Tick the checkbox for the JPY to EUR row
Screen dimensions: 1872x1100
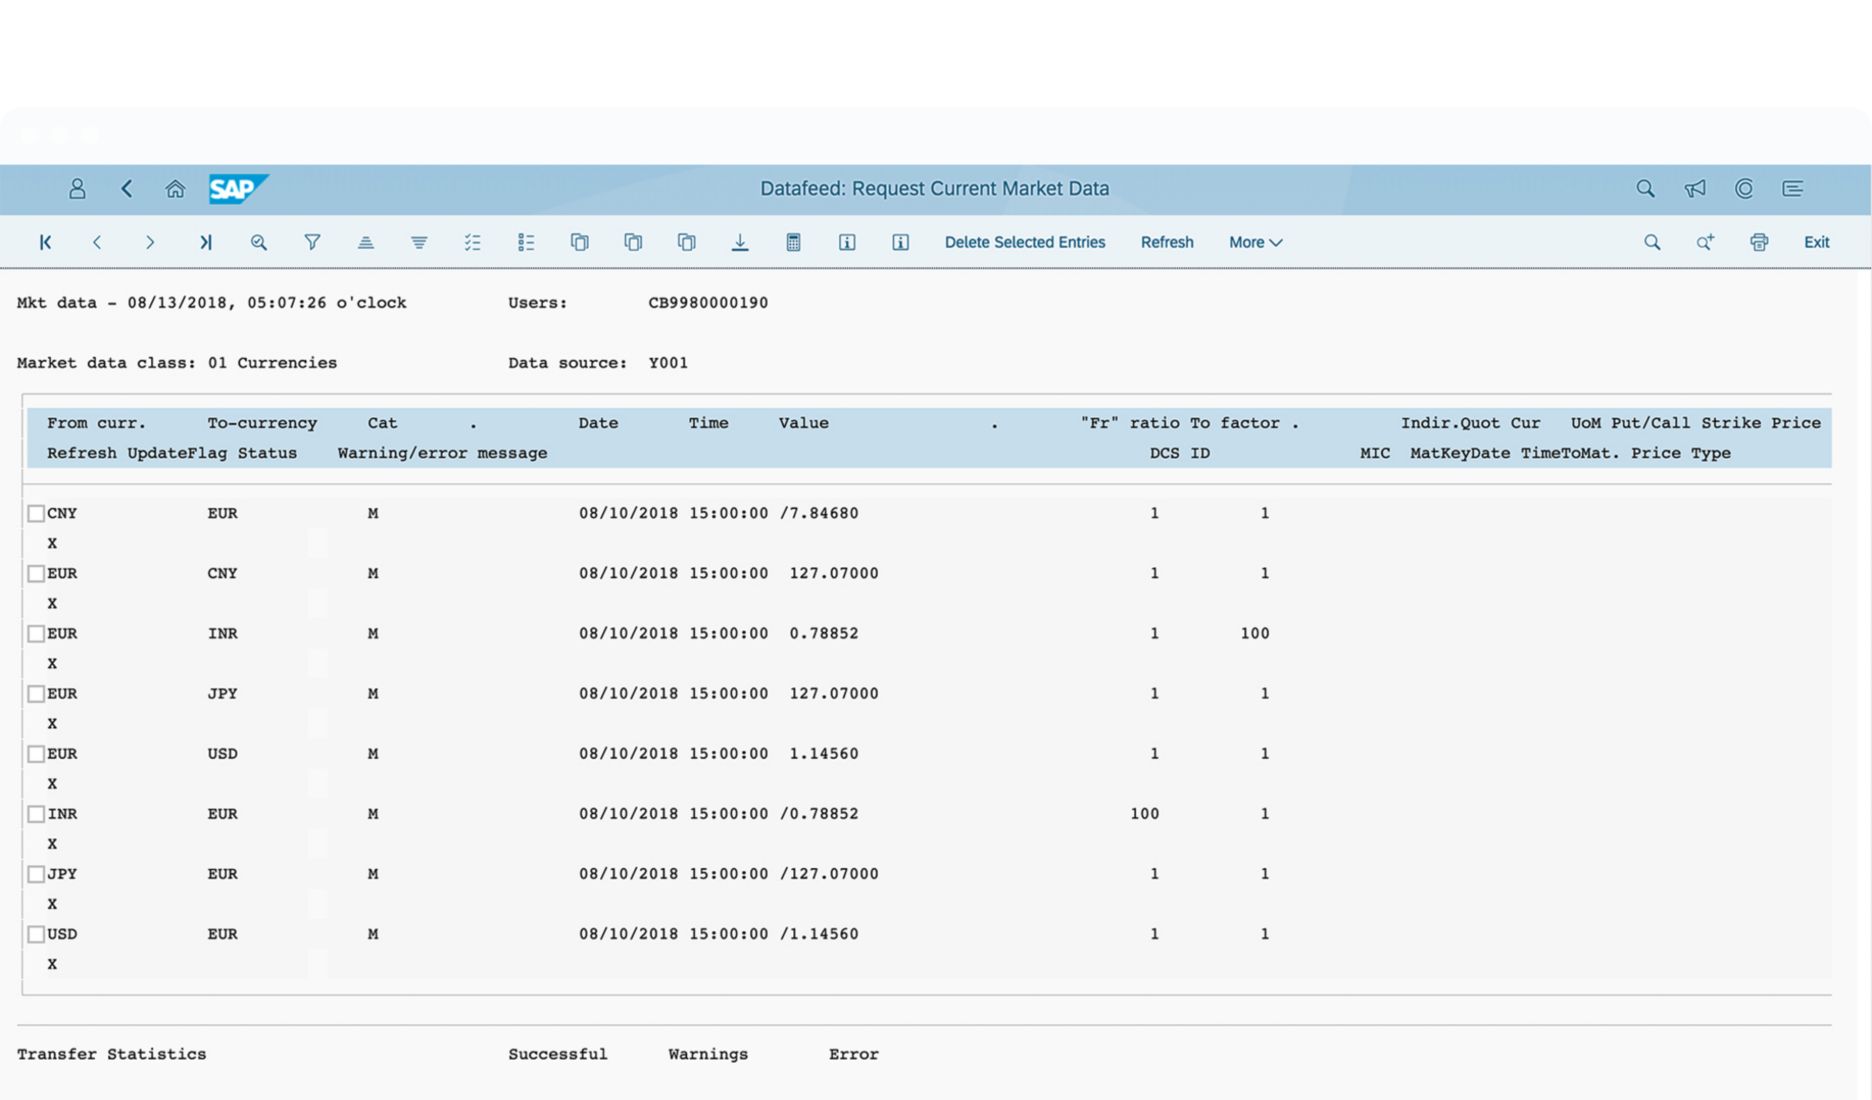tap(36, 873)
